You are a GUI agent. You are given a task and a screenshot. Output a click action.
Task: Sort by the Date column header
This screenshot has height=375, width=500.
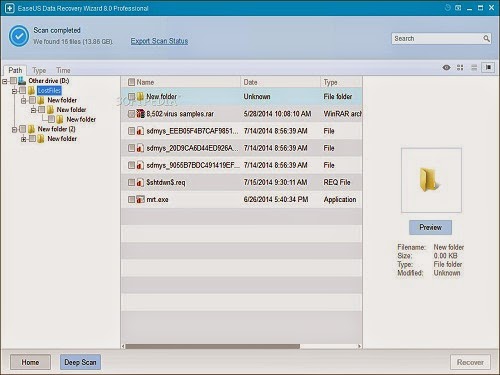pos(250,82)
